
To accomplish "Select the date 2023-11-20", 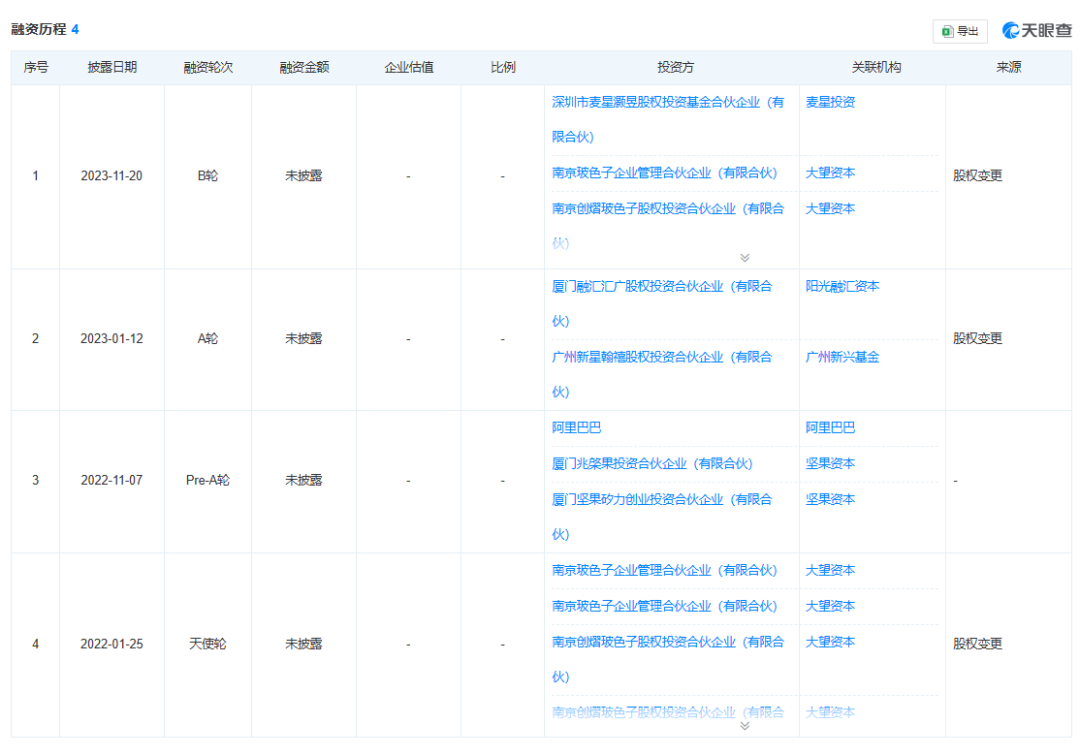I will (112, 176).
